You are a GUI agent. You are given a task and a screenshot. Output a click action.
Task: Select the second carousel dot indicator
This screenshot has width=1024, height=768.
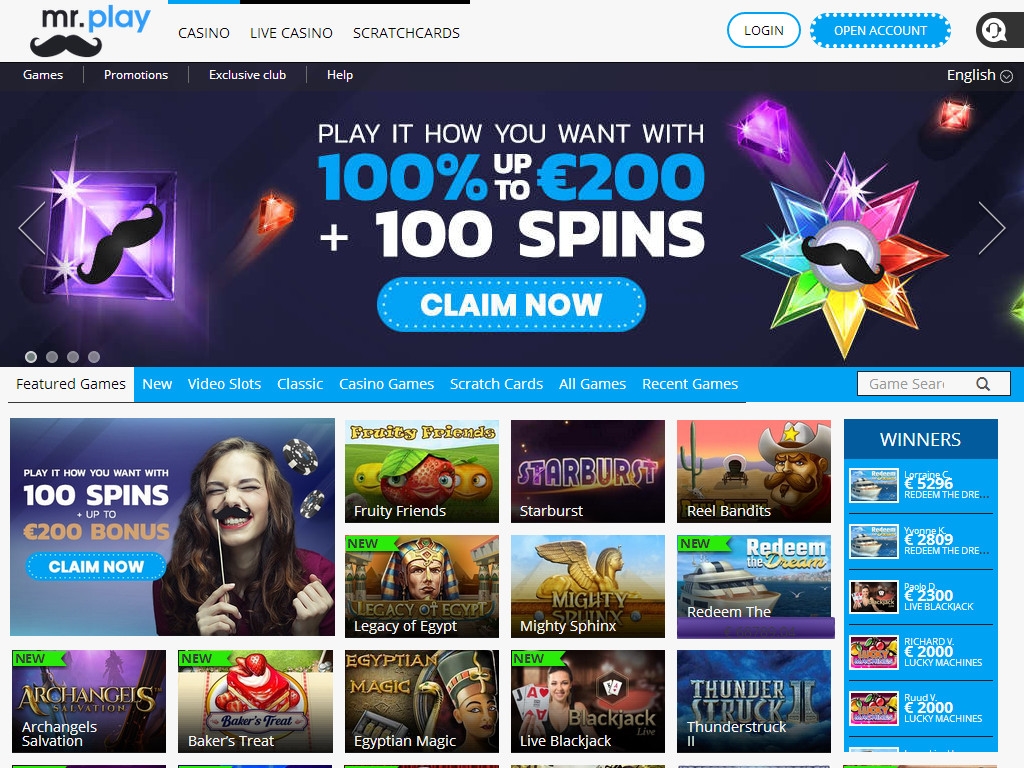(x=52, y=357)
